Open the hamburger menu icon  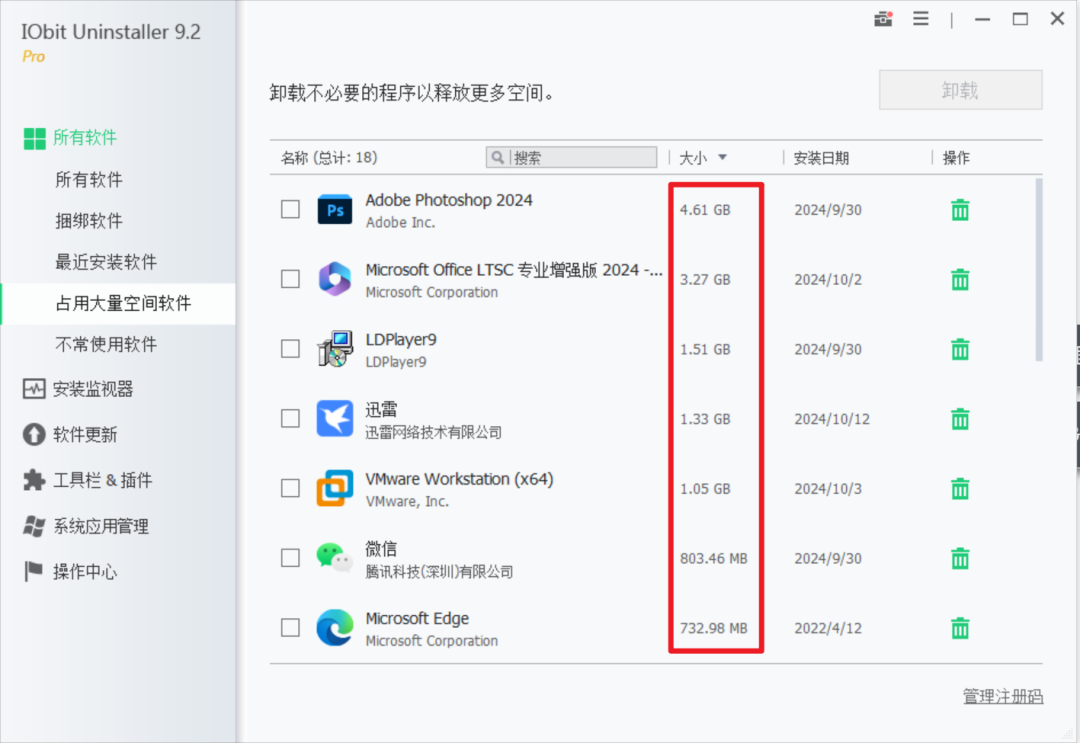[921, 19]
